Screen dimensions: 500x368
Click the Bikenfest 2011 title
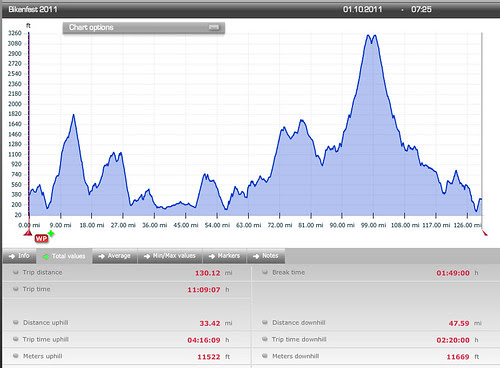click(x=33, y=9)
